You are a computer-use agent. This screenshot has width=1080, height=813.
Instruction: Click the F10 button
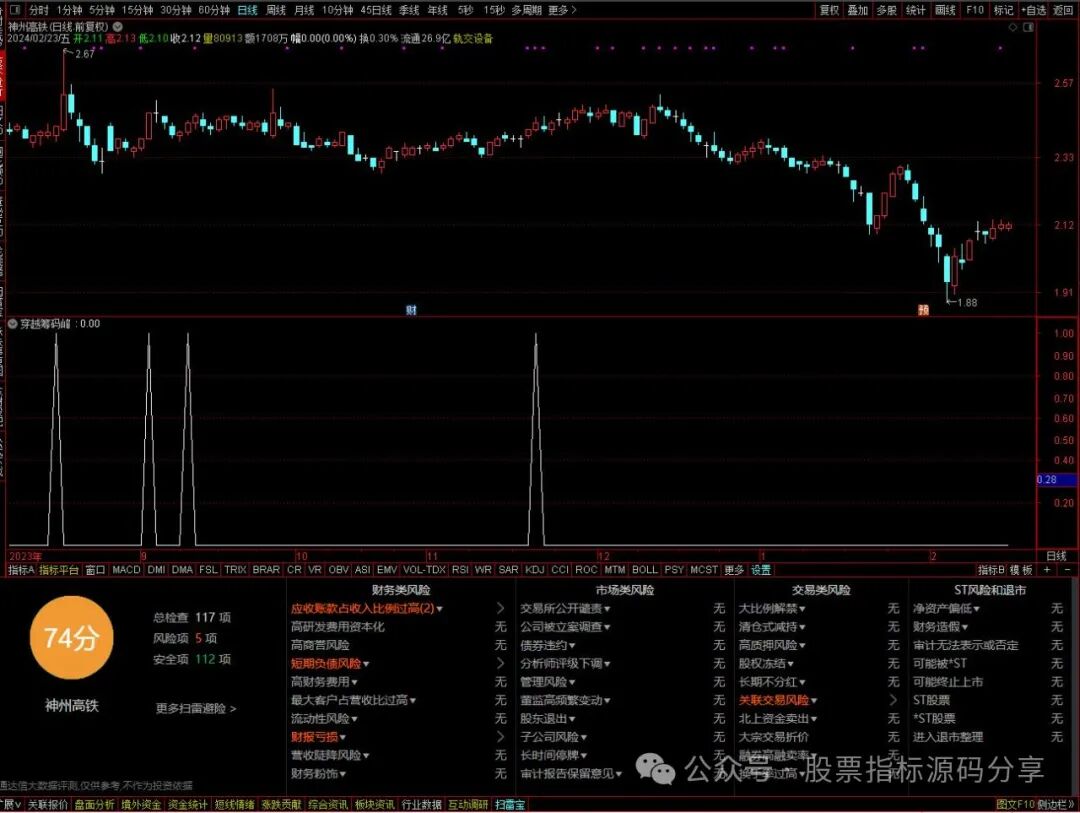click(x=975, y=10)
